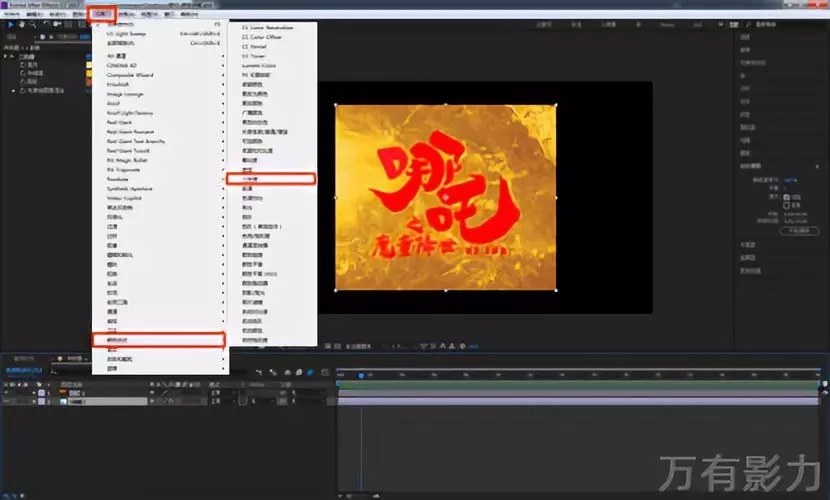Image resolution: width=830 pixels, height=500 pixels.
Task: Click the Nezha poster in composition viewer
Action: click(x=445, y=197)
